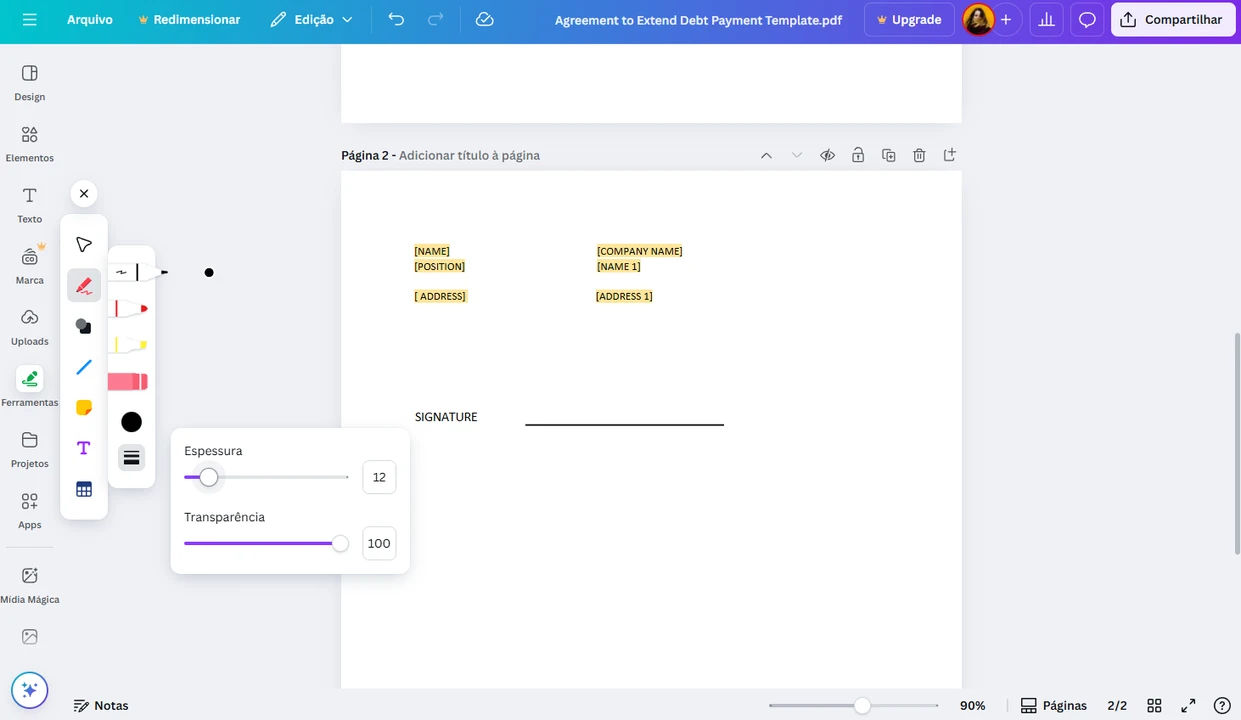Check cloud save status icon

click(x=485, y=20)
